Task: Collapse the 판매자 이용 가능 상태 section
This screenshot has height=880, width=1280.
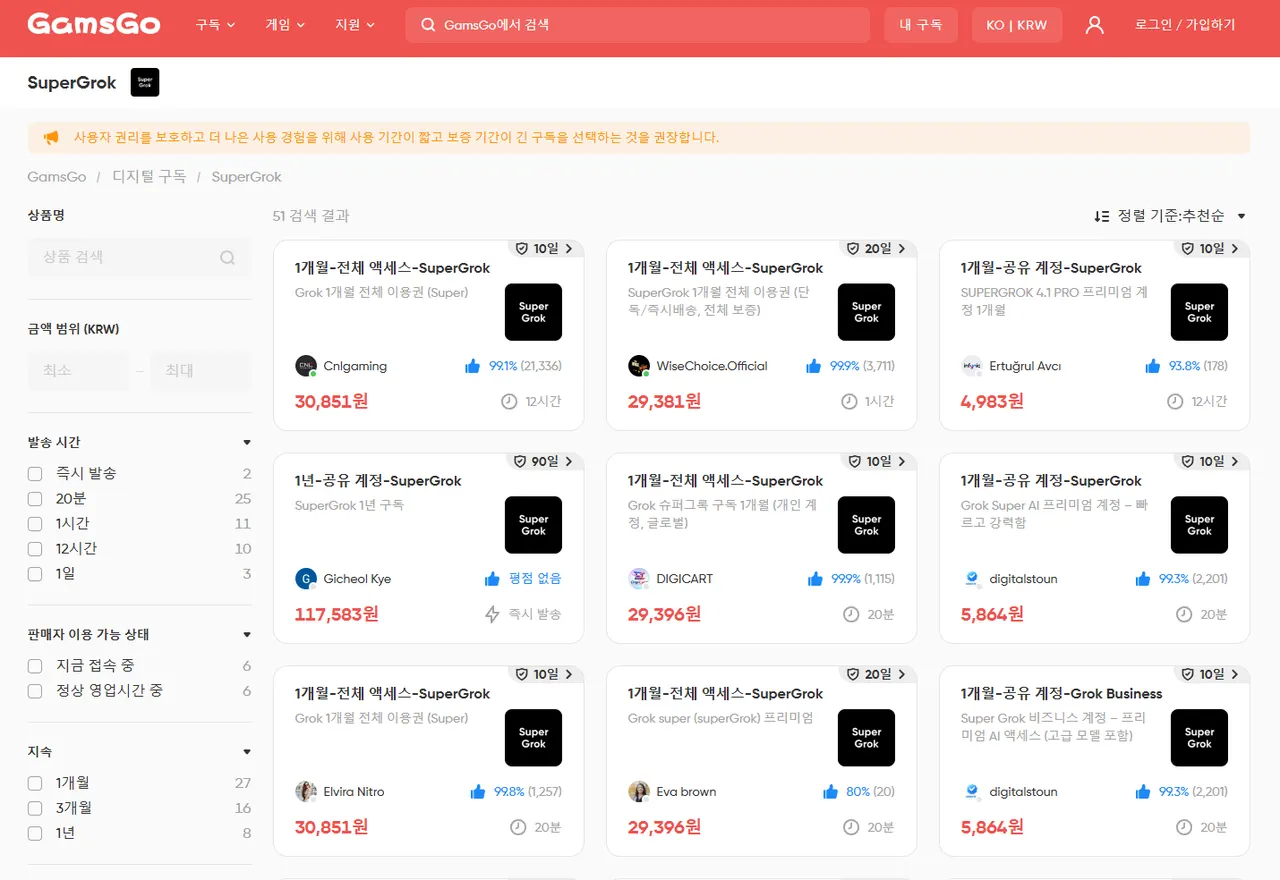Action: click(247, 634)
